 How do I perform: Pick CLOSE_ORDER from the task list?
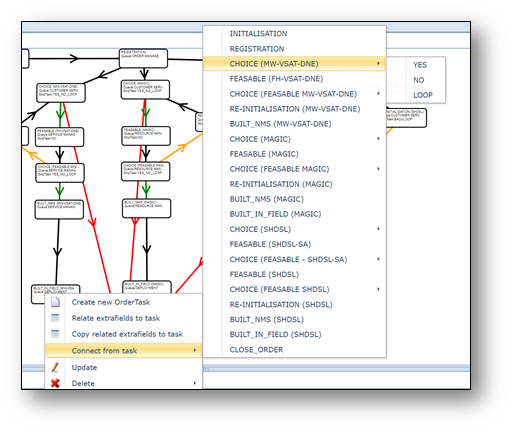click(256, 350)
